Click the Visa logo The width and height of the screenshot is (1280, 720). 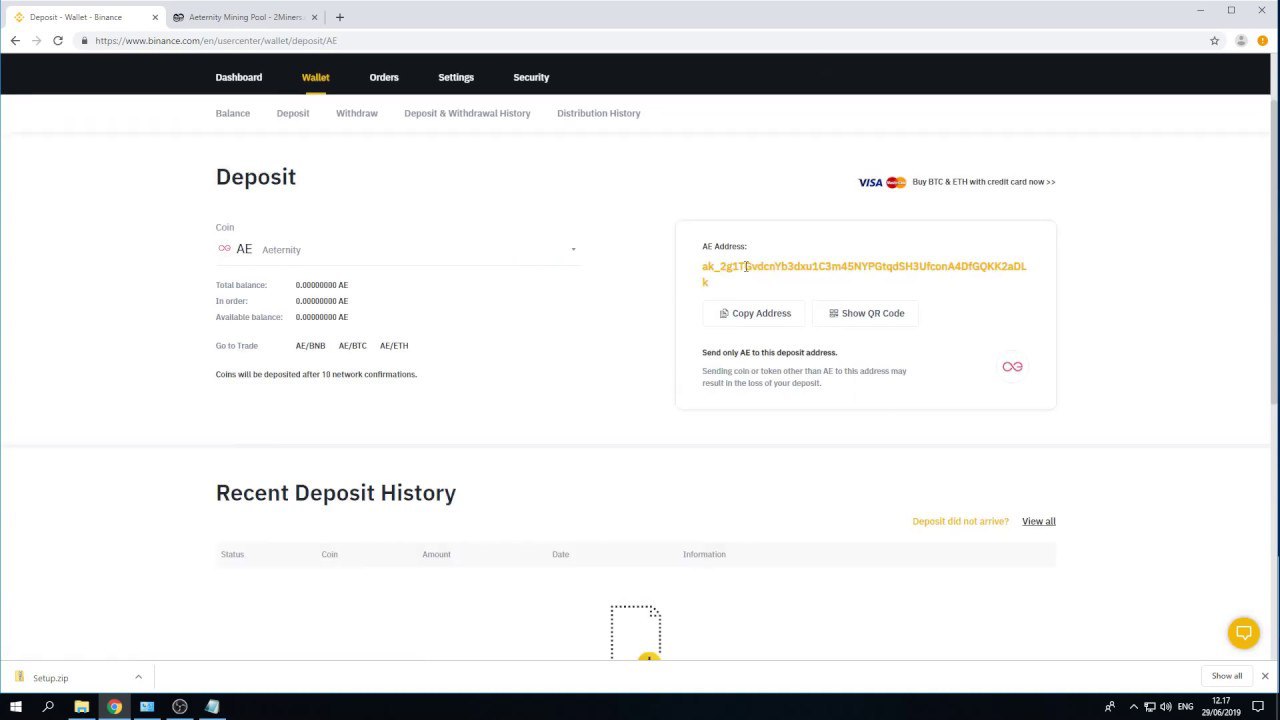pyautogui.click(x=870, y=182)
